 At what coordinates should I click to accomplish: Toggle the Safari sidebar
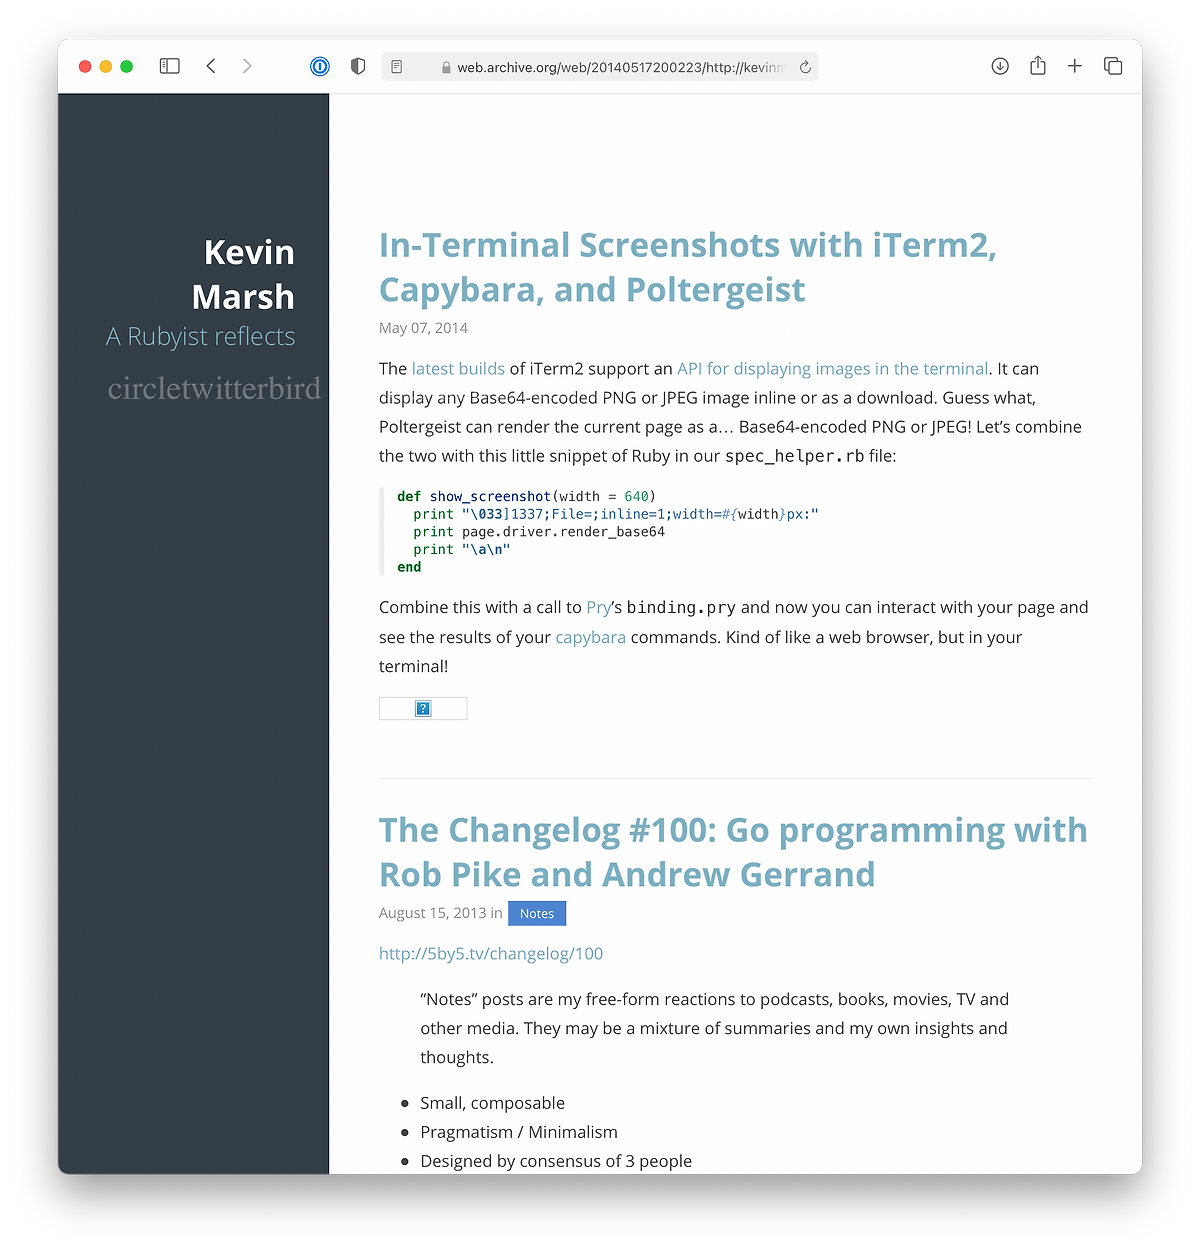point(170,66)
